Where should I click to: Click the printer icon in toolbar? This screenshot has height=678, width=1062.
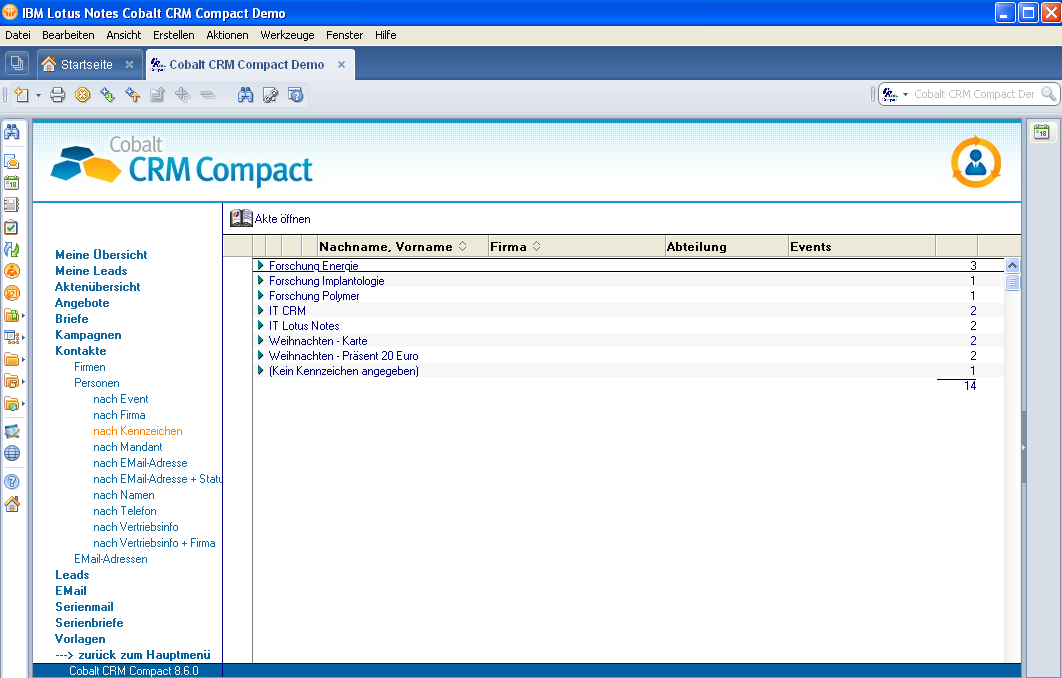tap(58, 95)
